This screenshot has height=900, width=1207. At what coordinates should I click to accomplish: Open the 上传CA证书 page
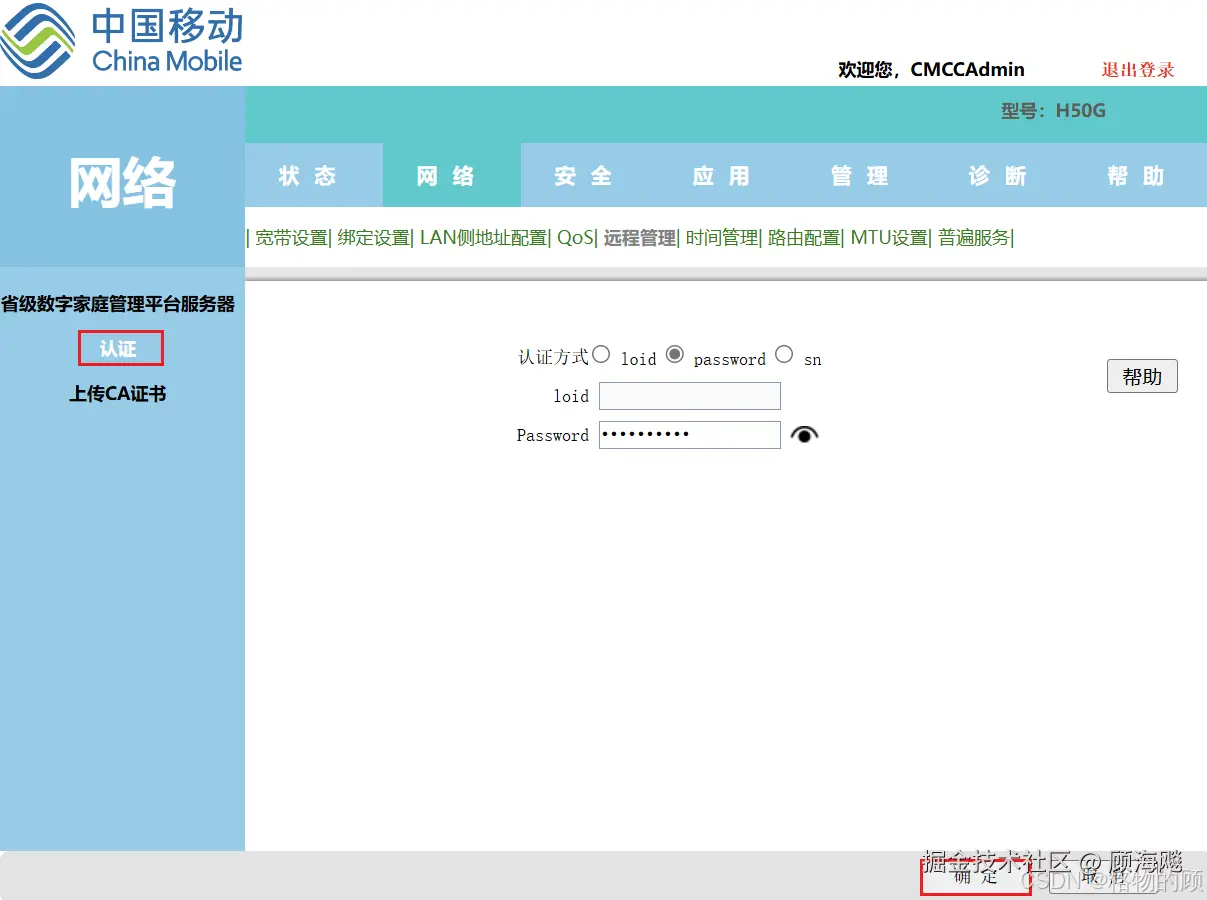click(x=117, y=393)
